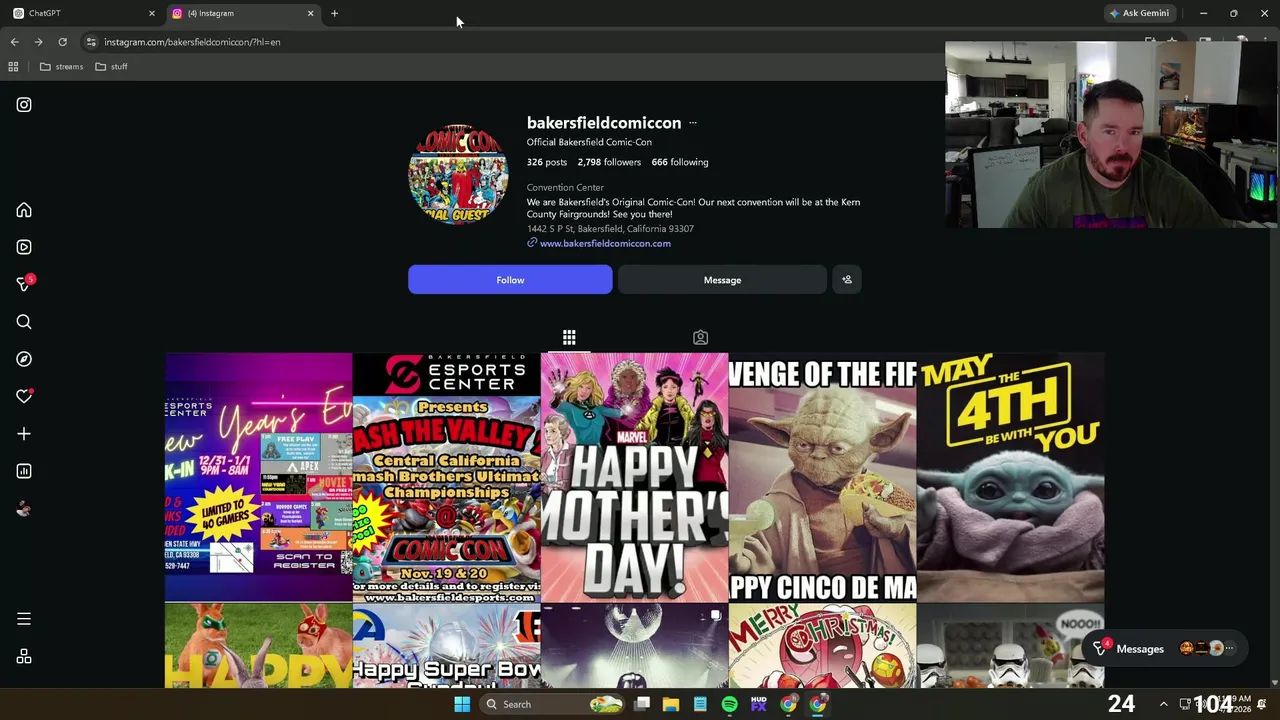This screenshot has height=720, width=1280.
Task: Switch to the Tagged photos tab
Action: pos(700,338)
